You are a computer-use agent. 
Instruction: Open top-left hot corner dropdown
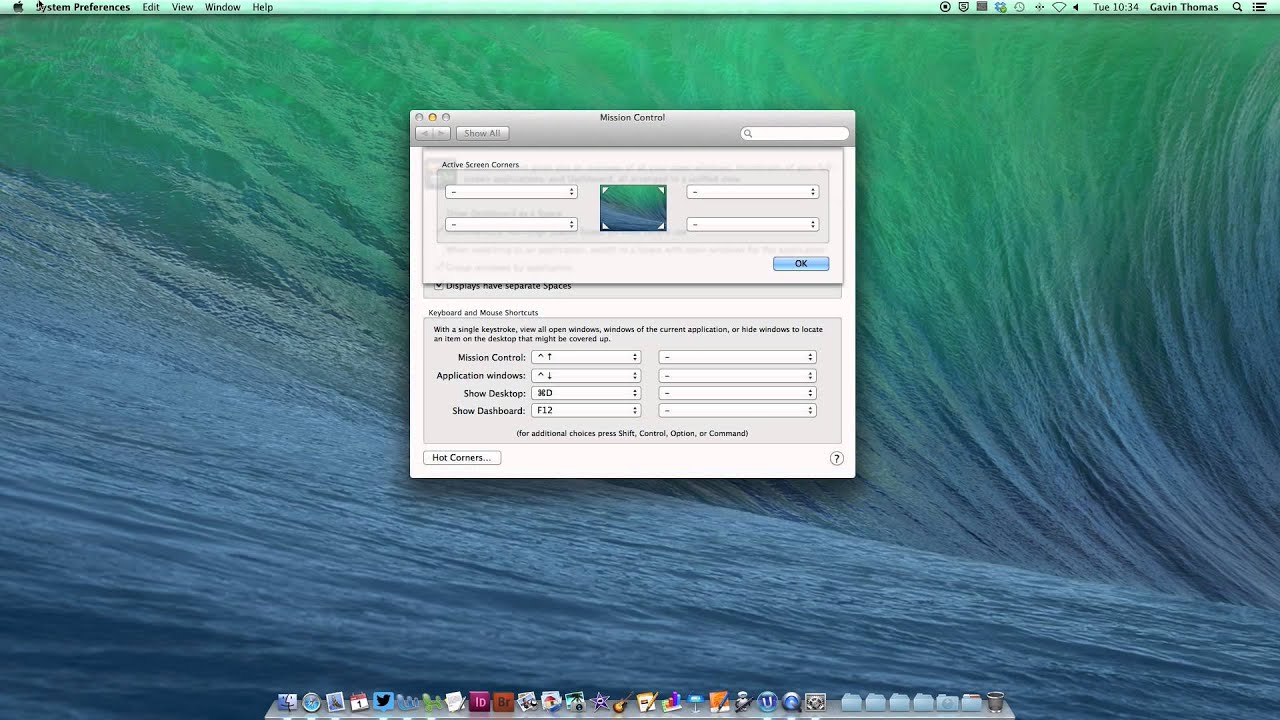[511, 191]
